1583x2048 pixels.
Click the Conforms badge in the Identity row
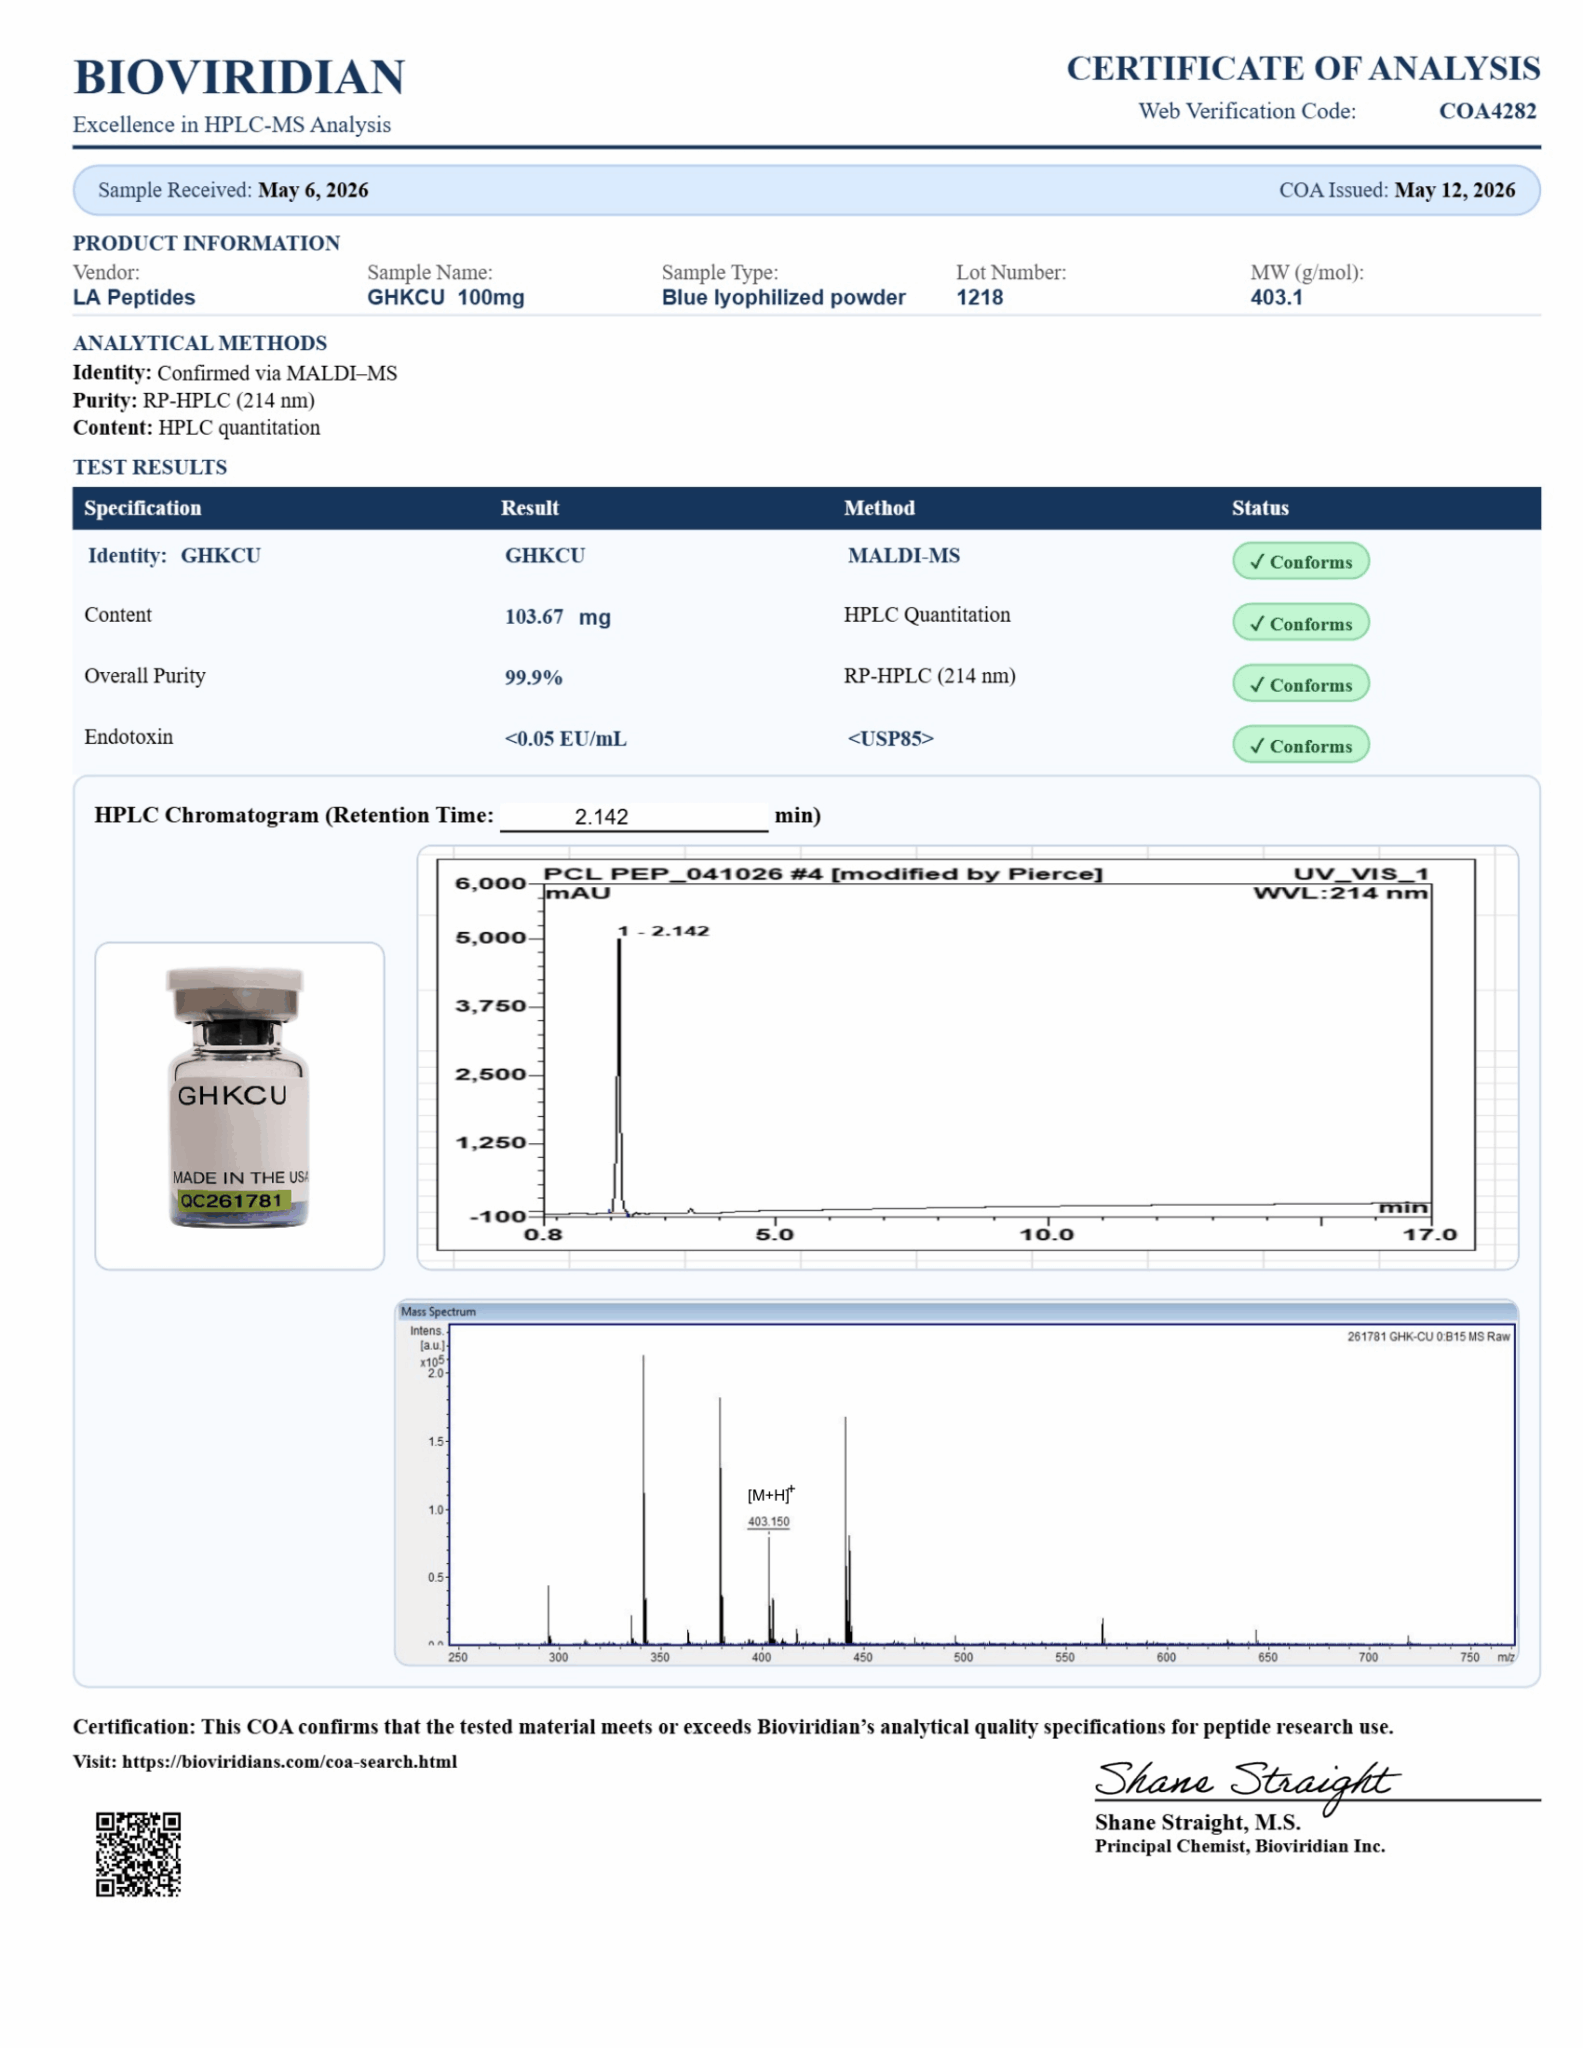point(1300,561)
